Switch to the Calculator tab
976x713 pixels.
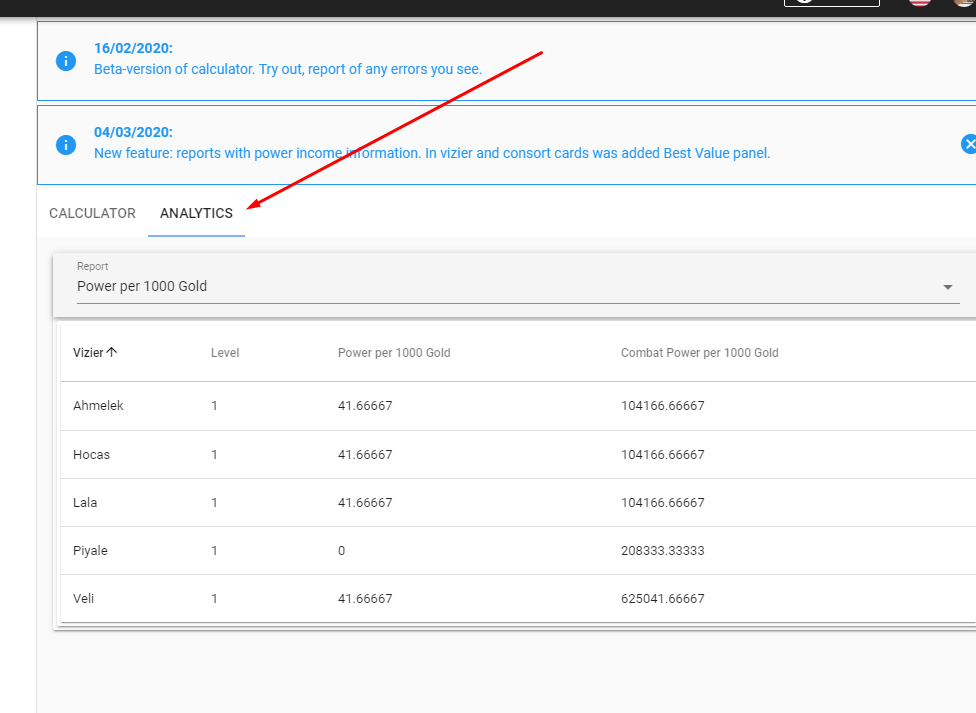[x=92, y=213]
